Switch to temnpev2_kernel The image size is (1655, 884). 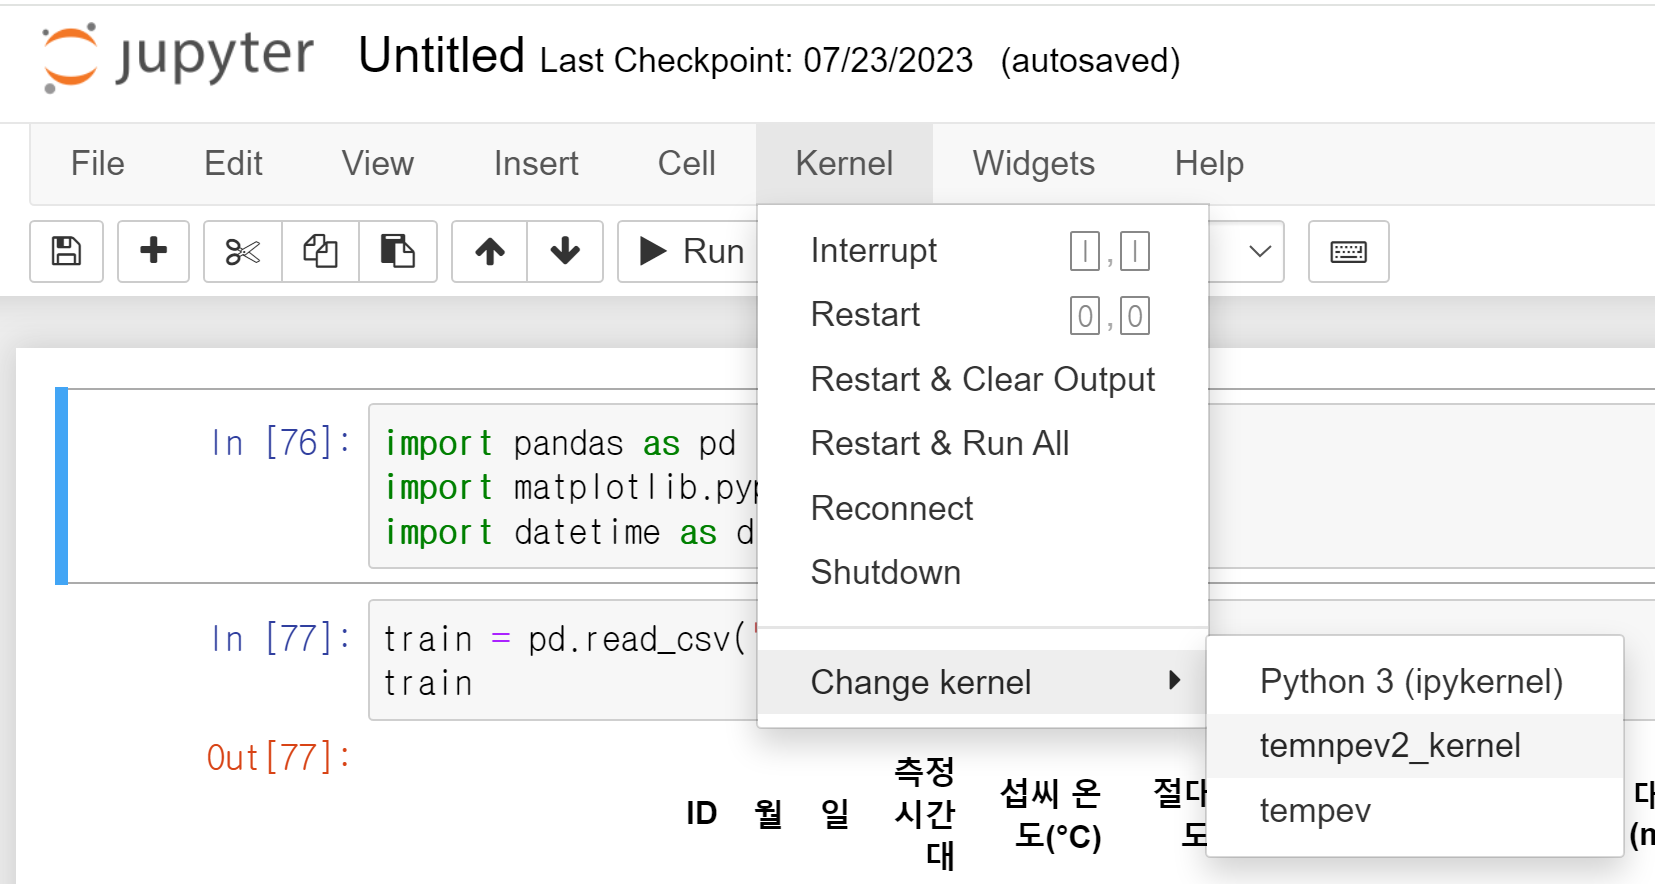1414,746
